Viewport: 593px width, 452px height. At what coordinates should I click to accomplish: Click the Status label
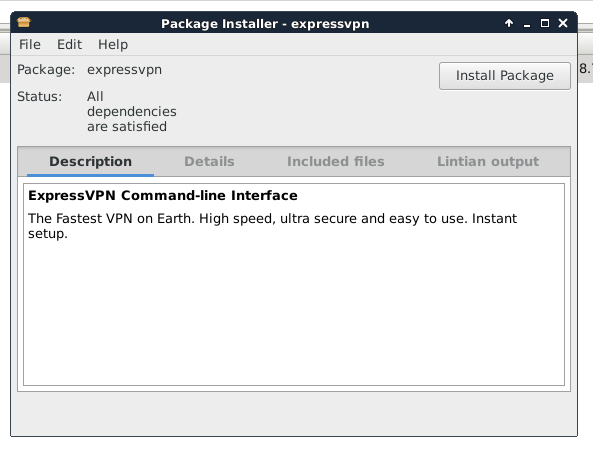pos(39,96)
